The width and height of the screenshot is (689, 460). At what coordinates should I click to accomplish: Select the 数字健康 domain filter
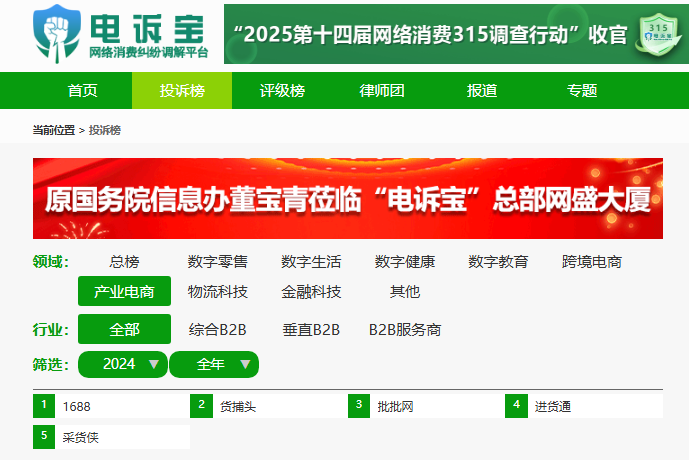[x=405, y=262]
